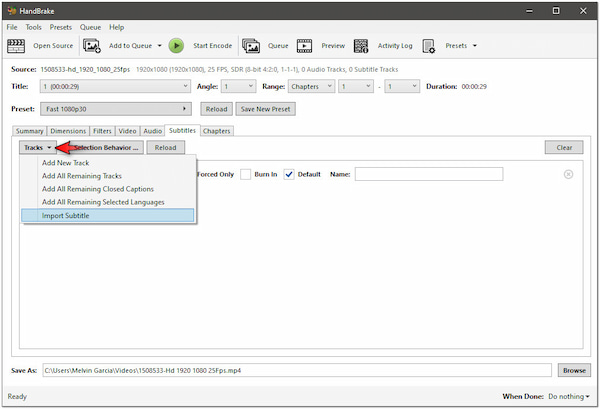Click the Add to Queue icon

point(93,45)
